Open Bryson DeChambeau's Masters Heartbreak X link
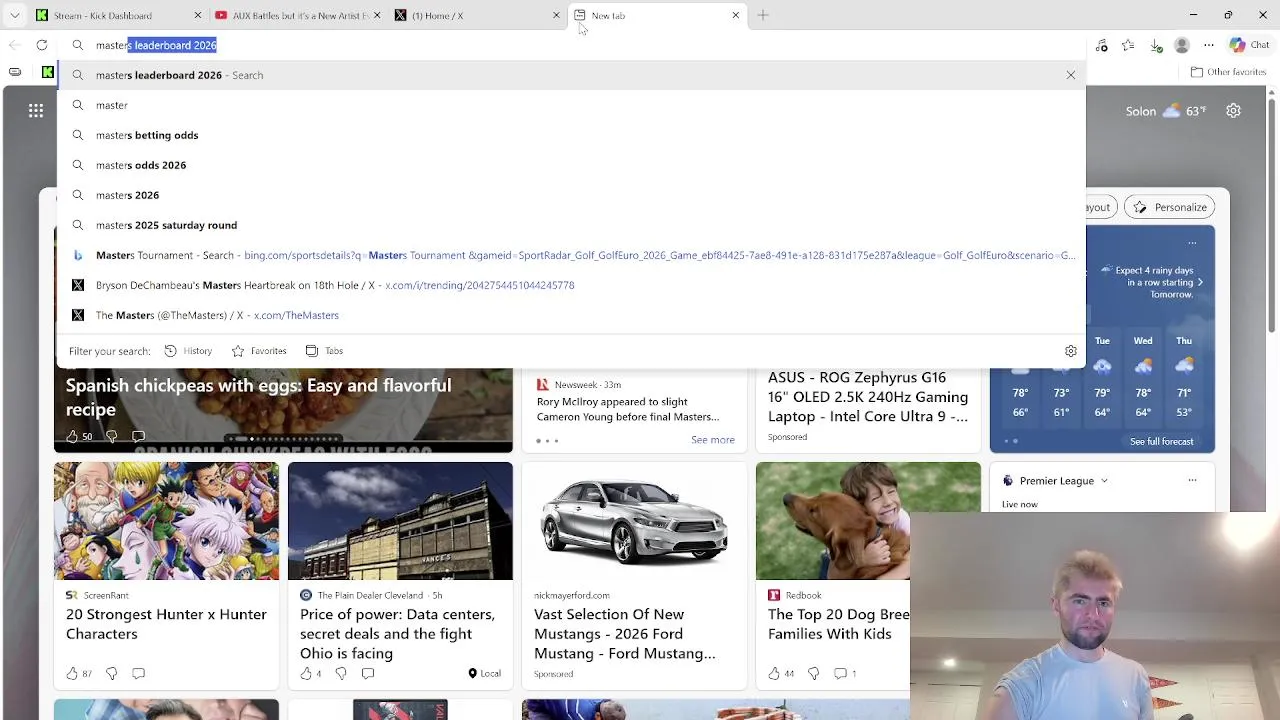 click(x=571, y=285)
